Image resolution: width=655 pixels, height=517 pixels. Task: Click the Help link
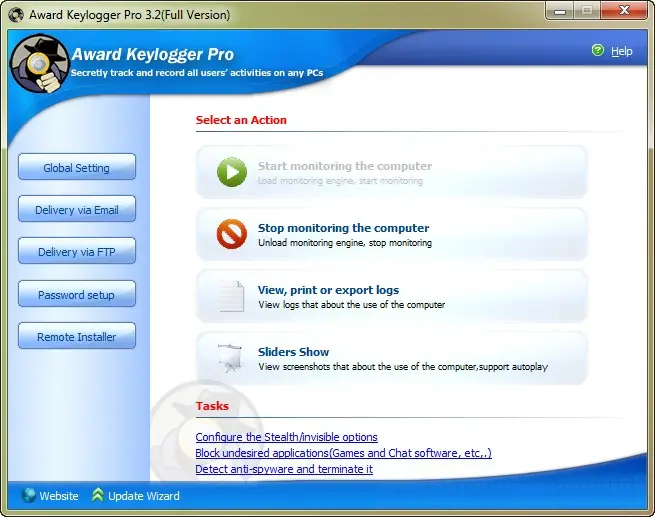[x=622, y=51]
